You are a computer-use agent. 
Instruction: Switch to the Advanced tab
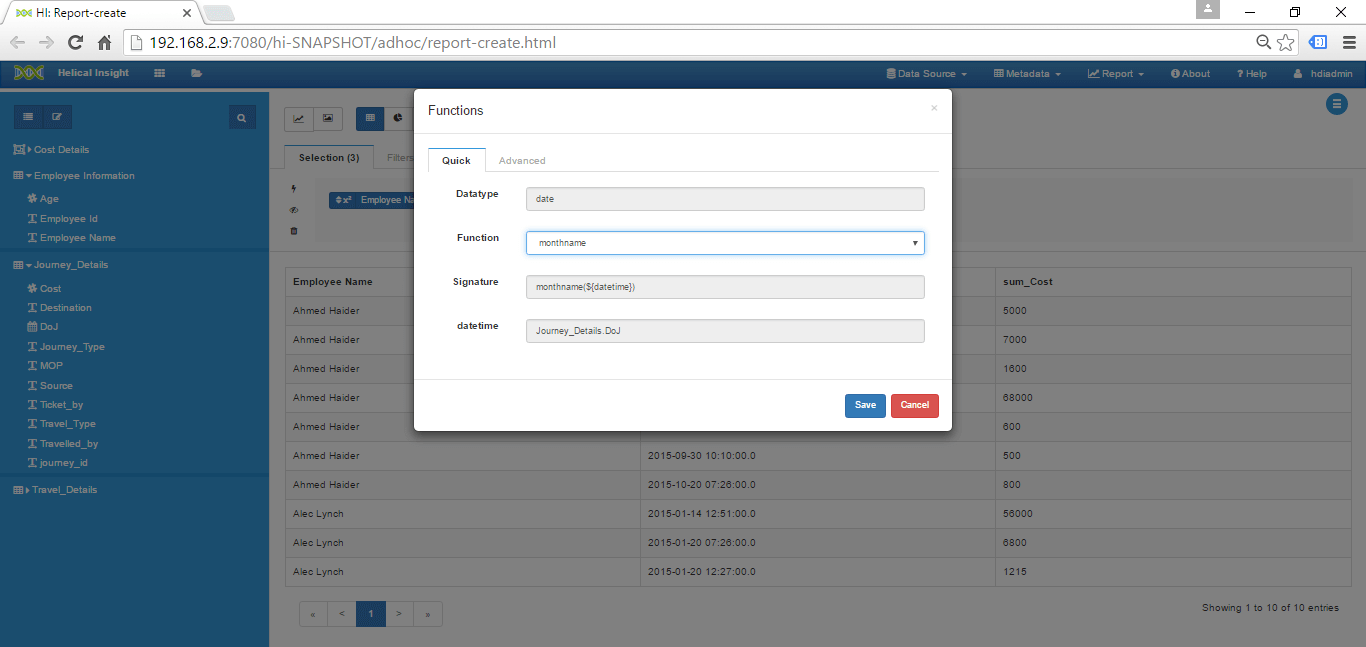pyautogui.click(x=522, y=160)
